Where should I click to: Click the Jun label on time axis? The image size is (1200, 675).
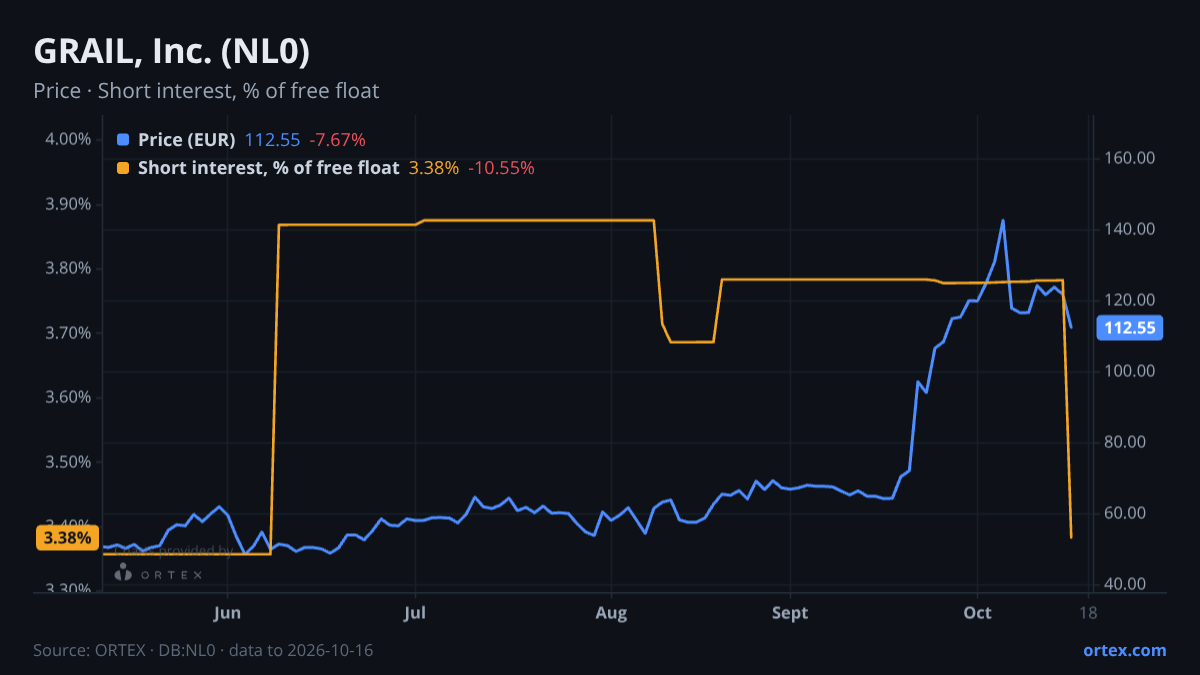(228, 613)
